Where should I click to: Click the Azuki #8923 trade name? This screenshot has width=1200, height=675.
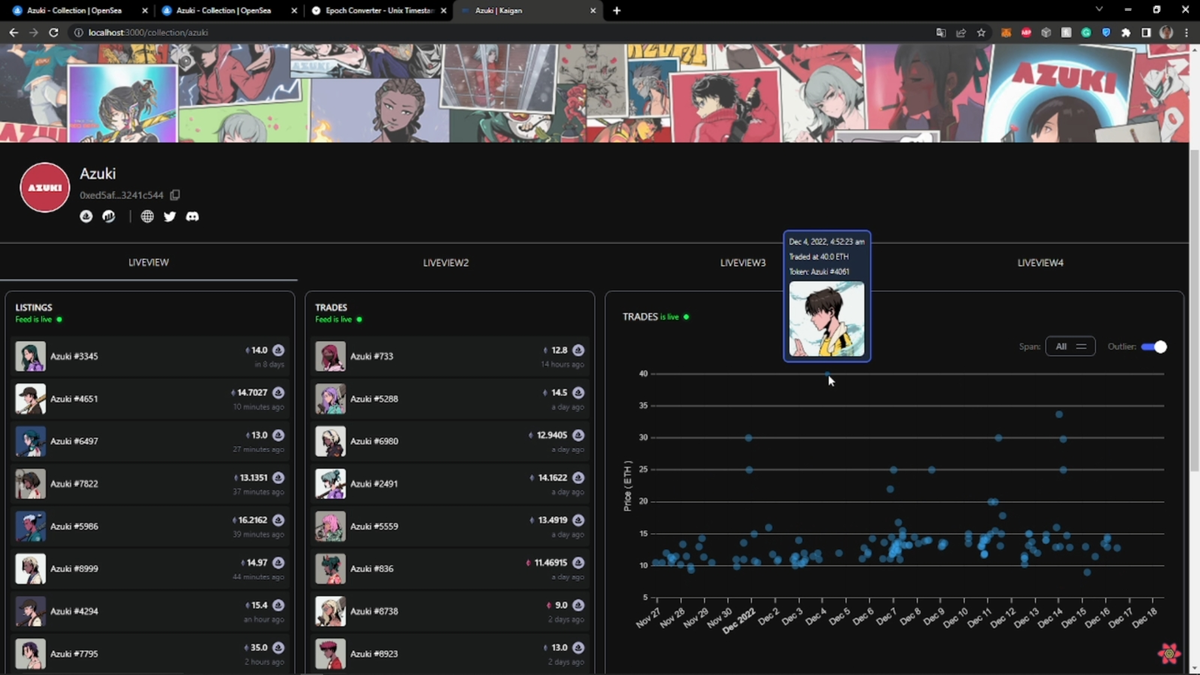[x=374, y=654]
